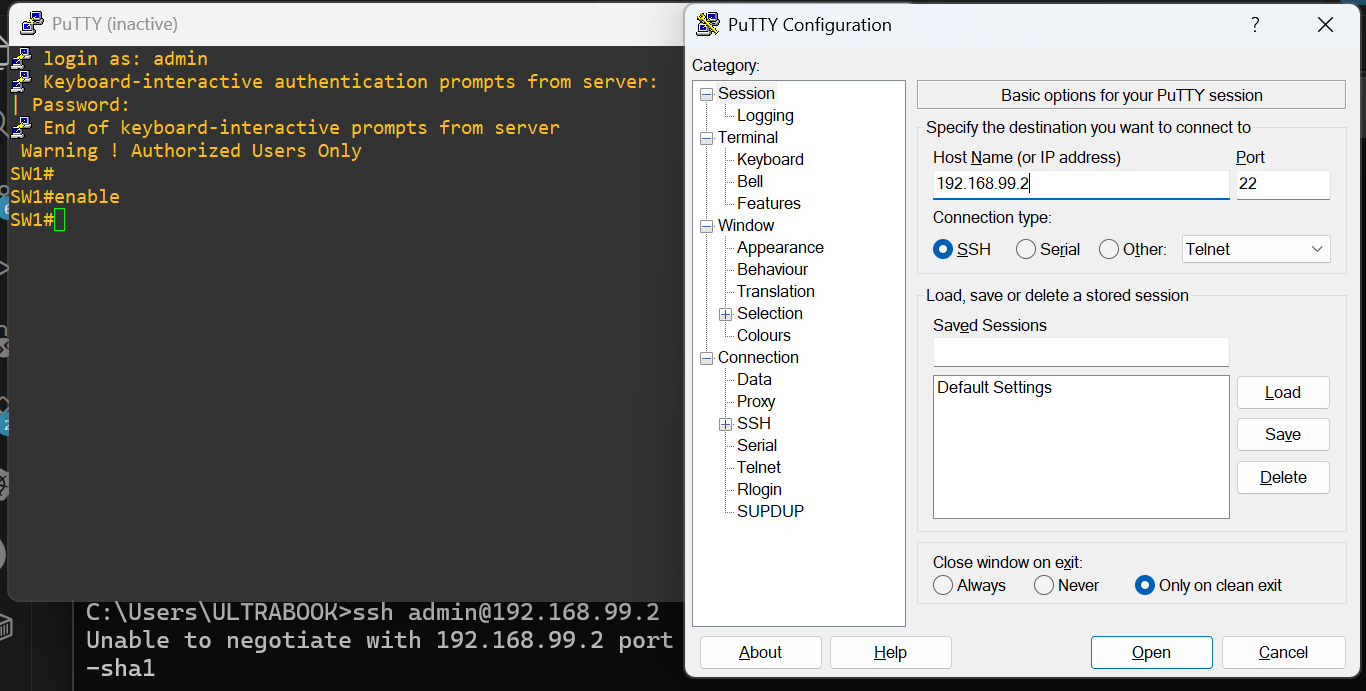Image resolution: width=1366 pixels, height=691 pixels.
Task: Open the SUPDUP settings category
Action: [770, 512]
